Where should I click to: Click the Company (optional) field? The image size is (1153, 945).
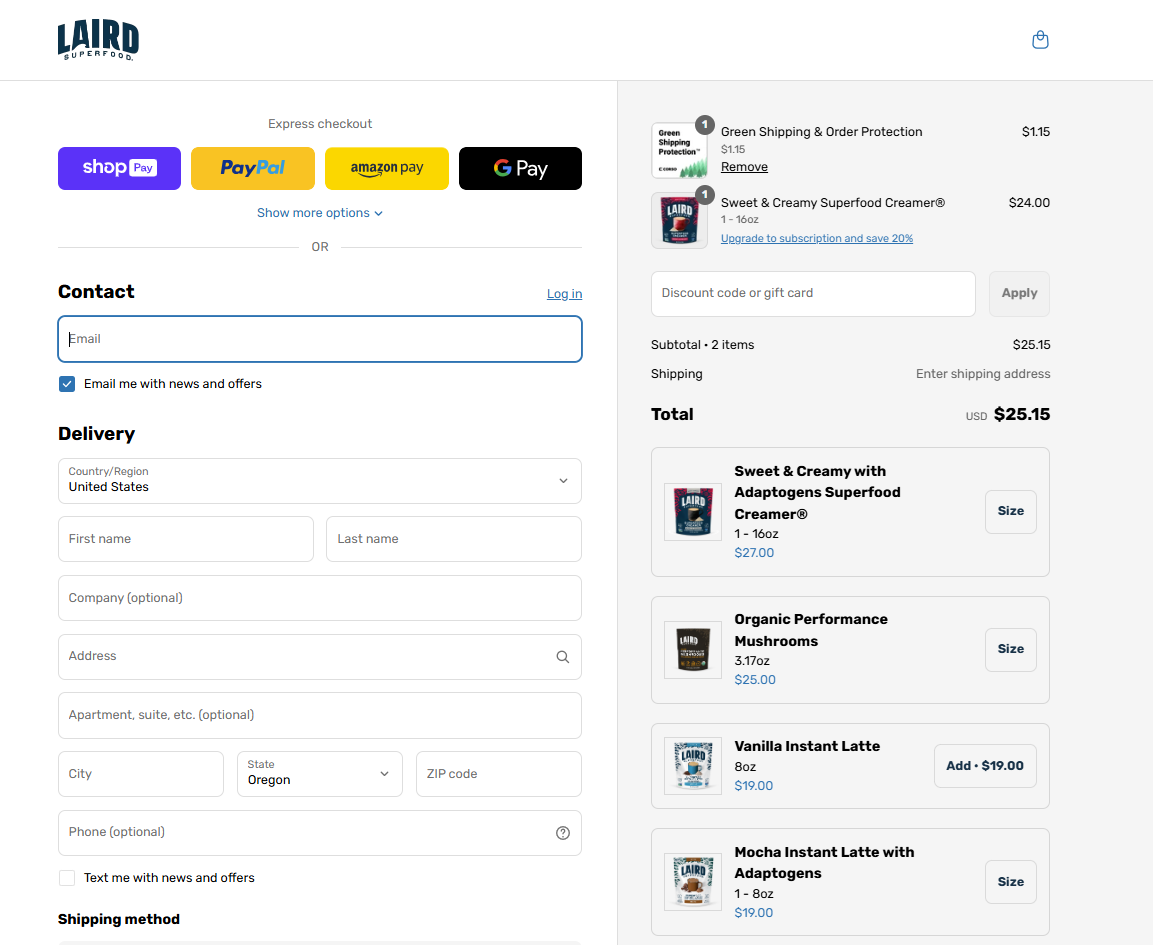[x=320, y=598]
